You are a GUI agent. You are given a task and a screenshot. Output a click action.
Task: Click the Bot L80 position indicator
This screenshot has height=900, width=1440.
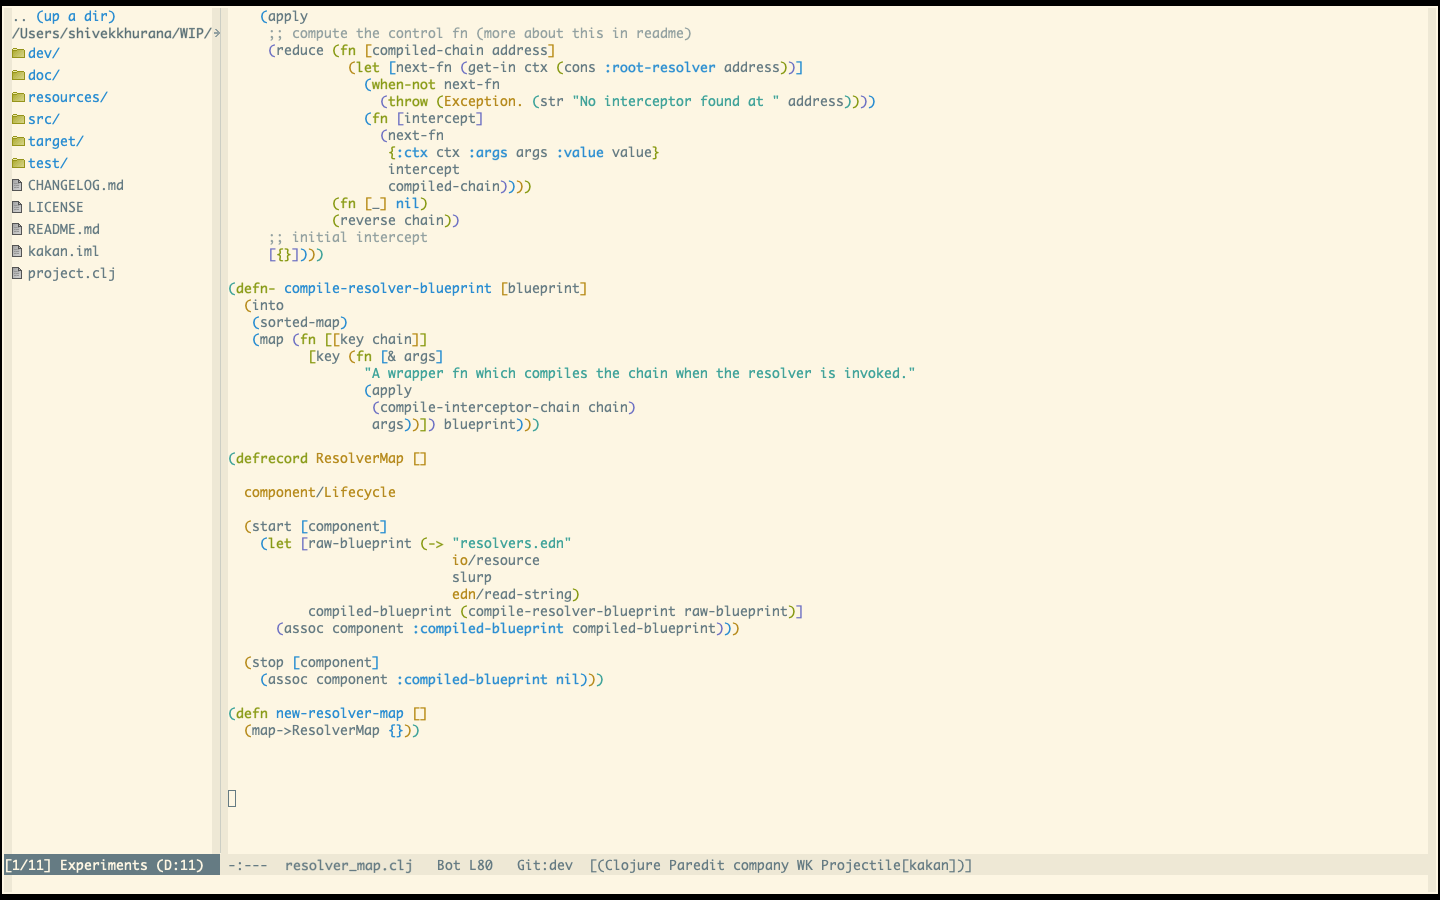pos(463,865)
